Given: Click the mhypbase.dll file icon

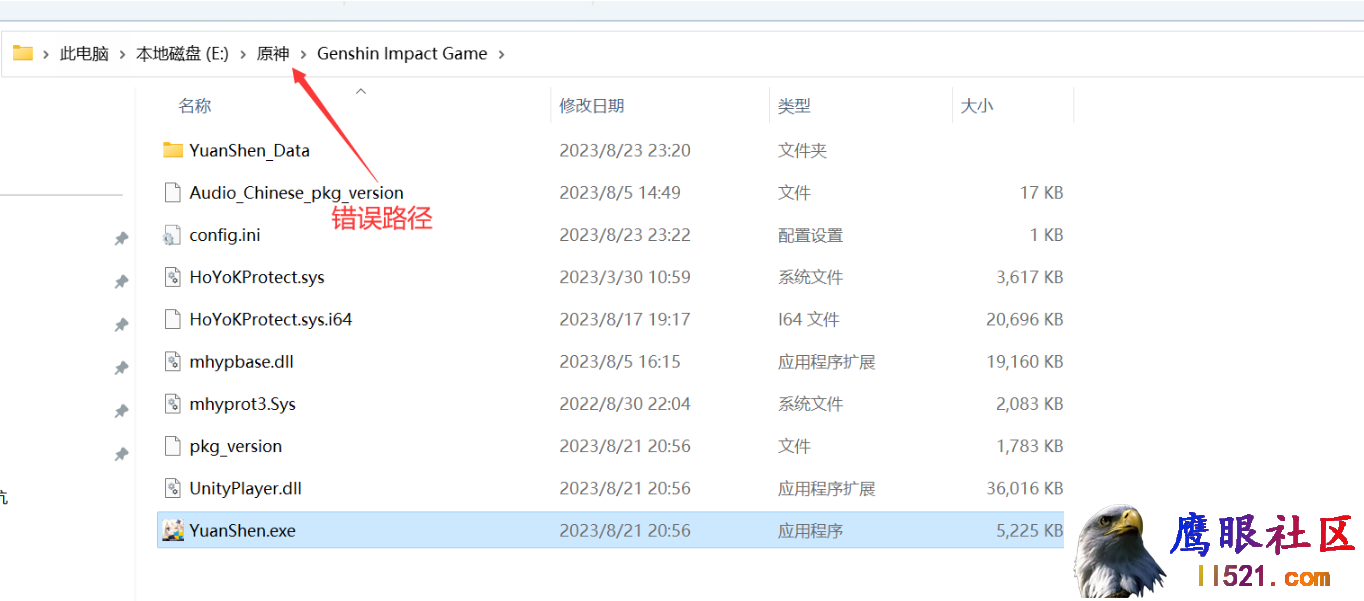Looking at the screenshot, I should point(173,361).
